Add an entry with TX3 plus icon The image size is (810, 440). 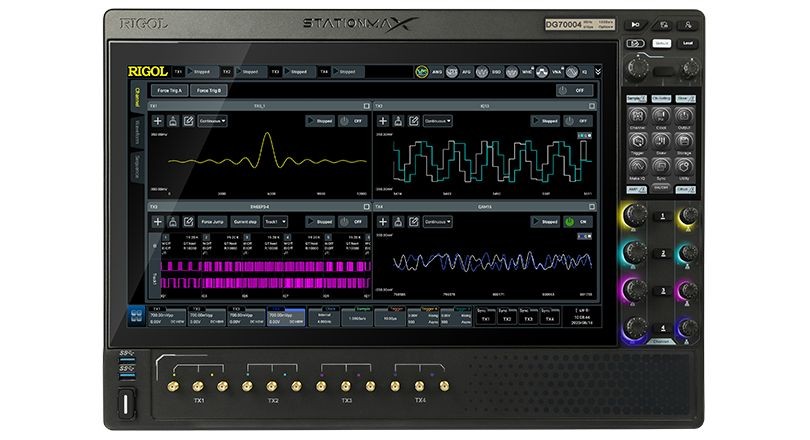[158, 222]
